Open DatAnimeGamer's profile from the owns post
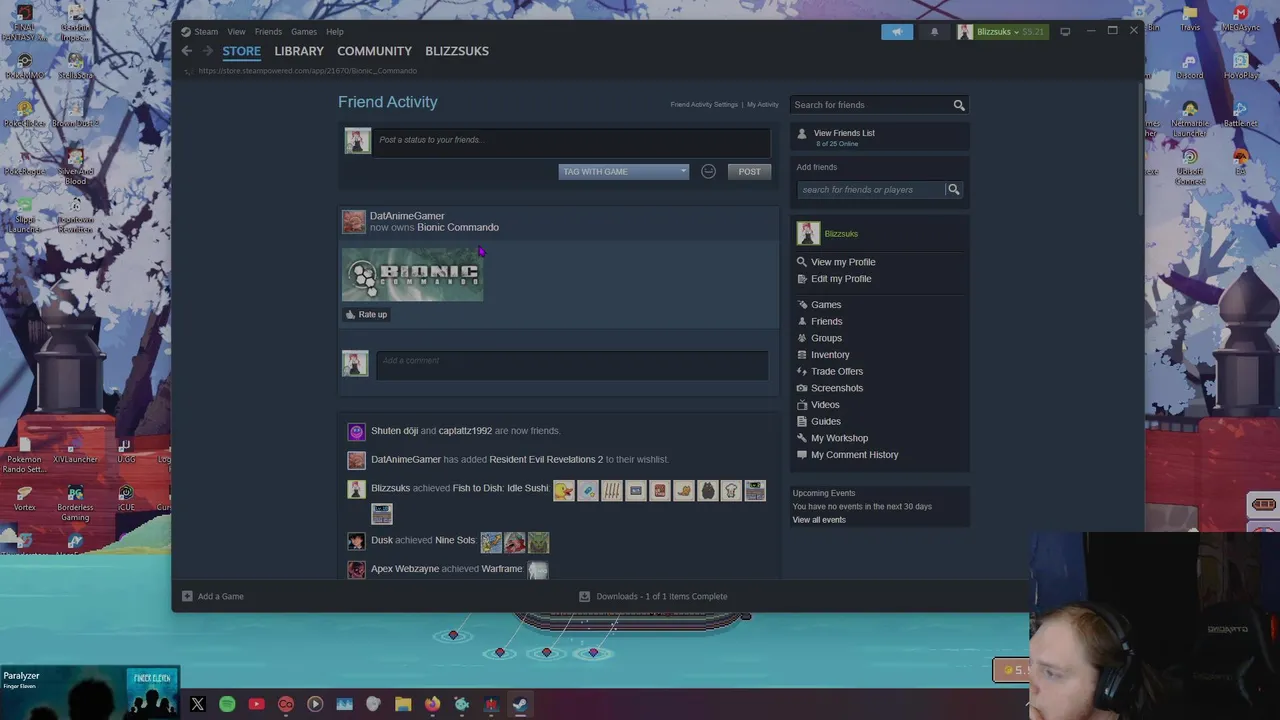This screenshot has height=720, width=1280. [407, 216]
